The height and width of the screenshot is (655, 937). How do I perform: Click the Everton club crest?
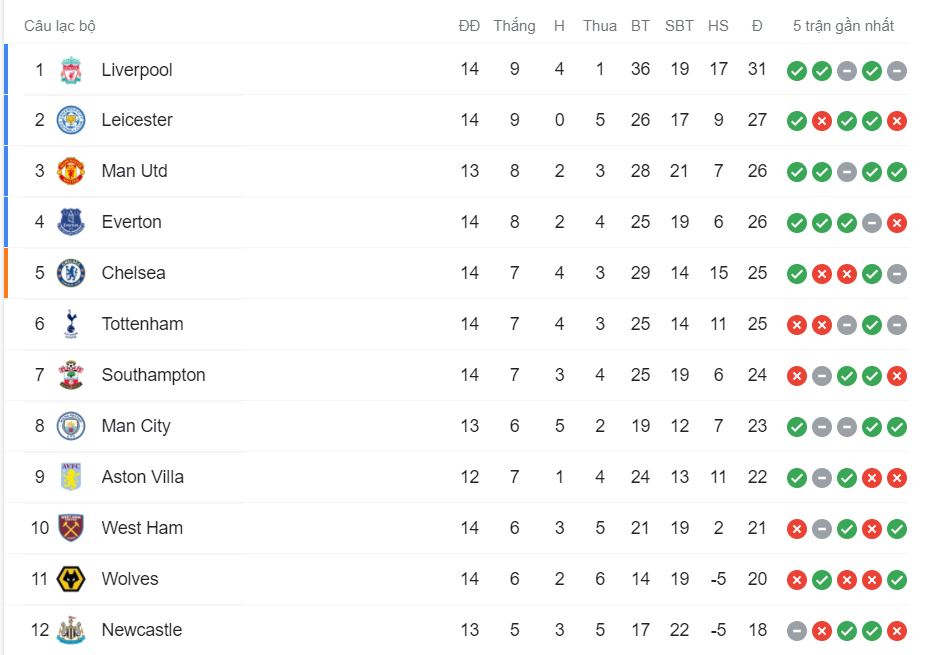(71, 222)
